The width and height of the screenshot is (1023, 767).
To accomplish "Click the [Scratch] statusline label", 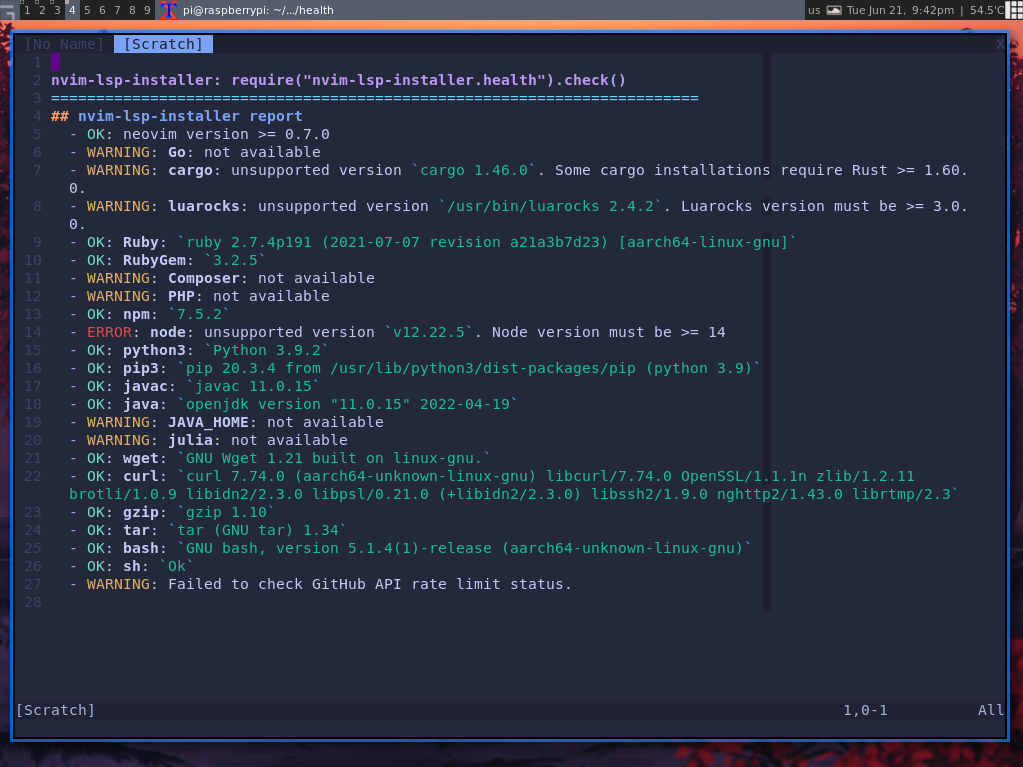I will (x=56, y=710).
